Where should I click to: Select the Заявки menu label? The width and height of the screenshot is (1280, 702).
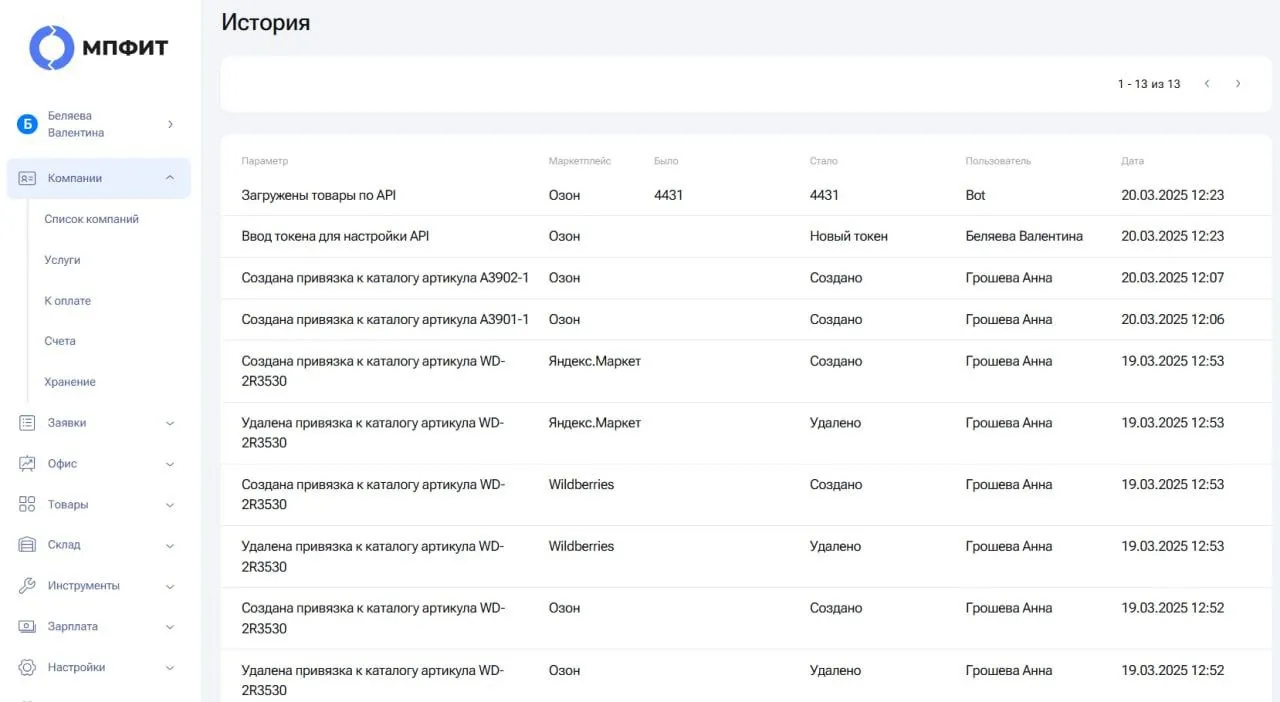67,423
